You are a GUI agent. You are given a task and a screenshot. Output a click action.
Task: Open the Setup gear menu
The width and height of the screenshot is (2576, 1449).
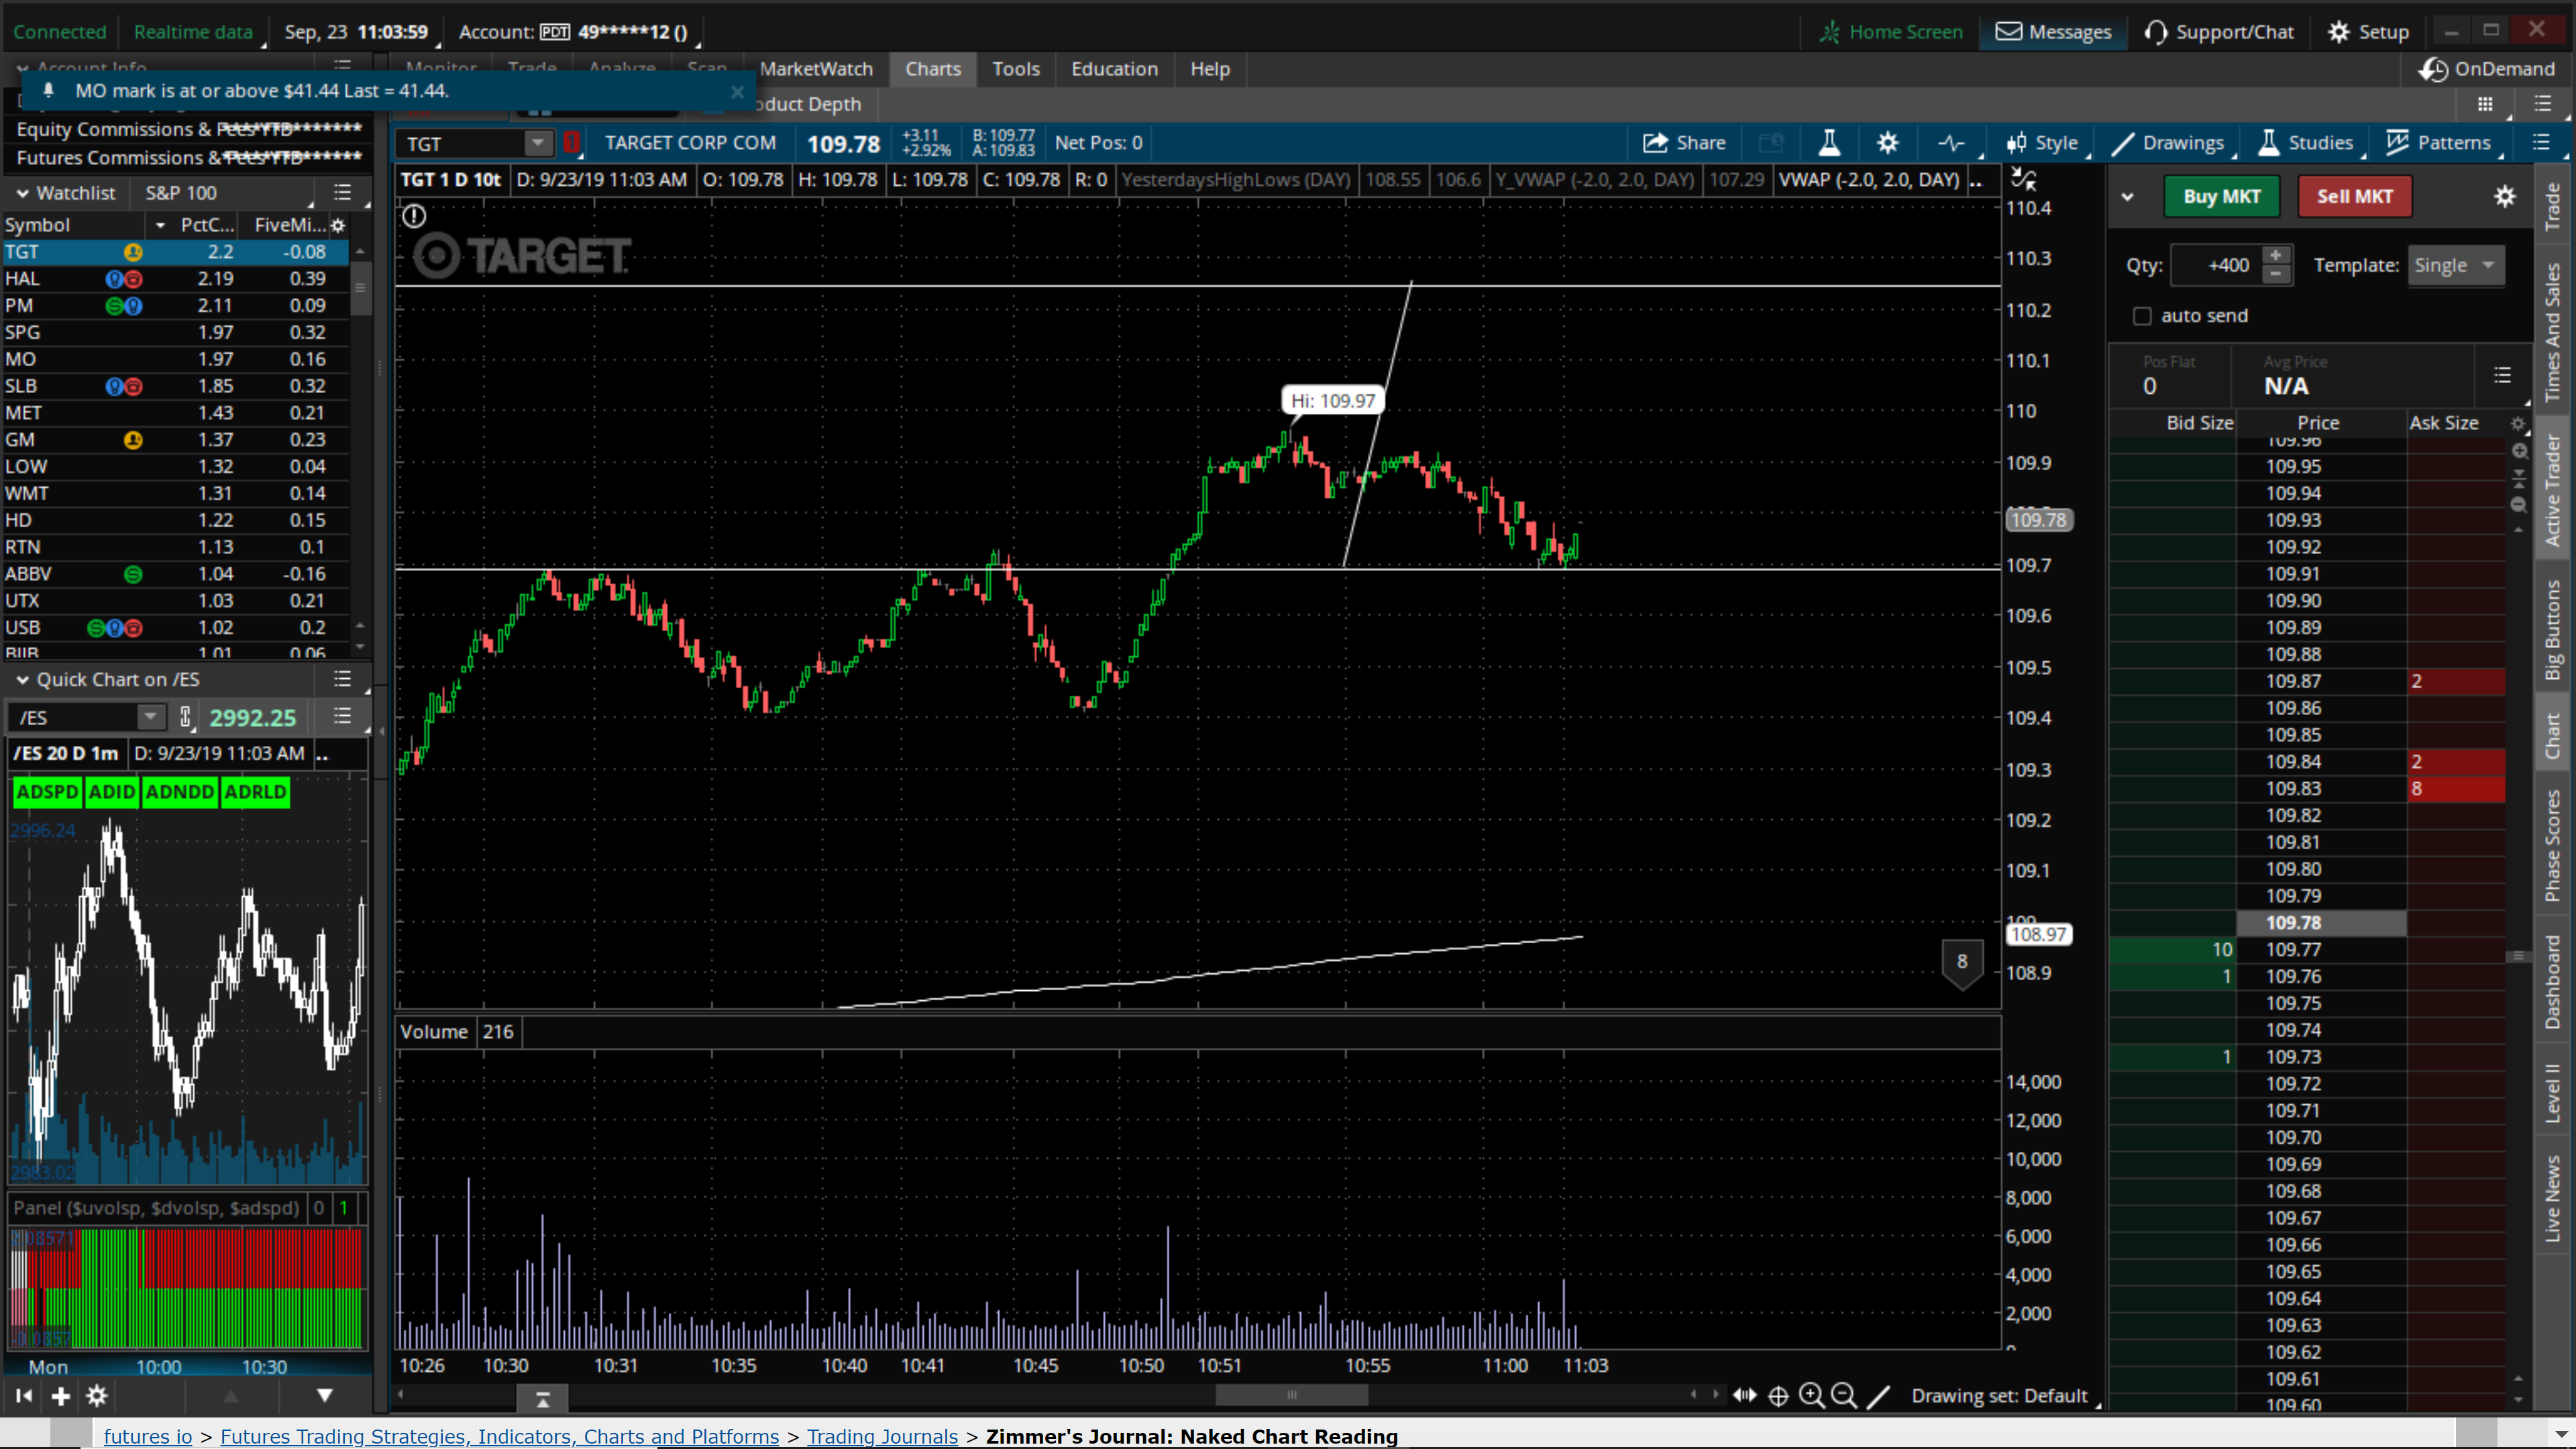click(2368, 32)
